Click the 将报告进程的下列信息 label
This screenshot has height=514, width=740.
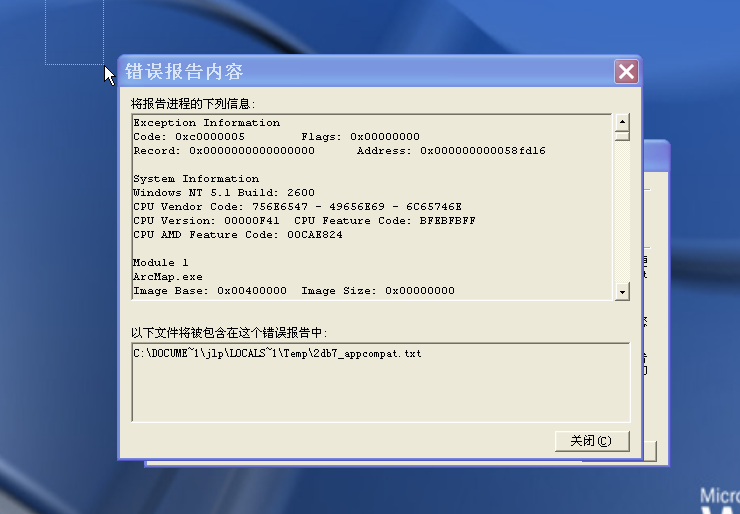point(193,103)
